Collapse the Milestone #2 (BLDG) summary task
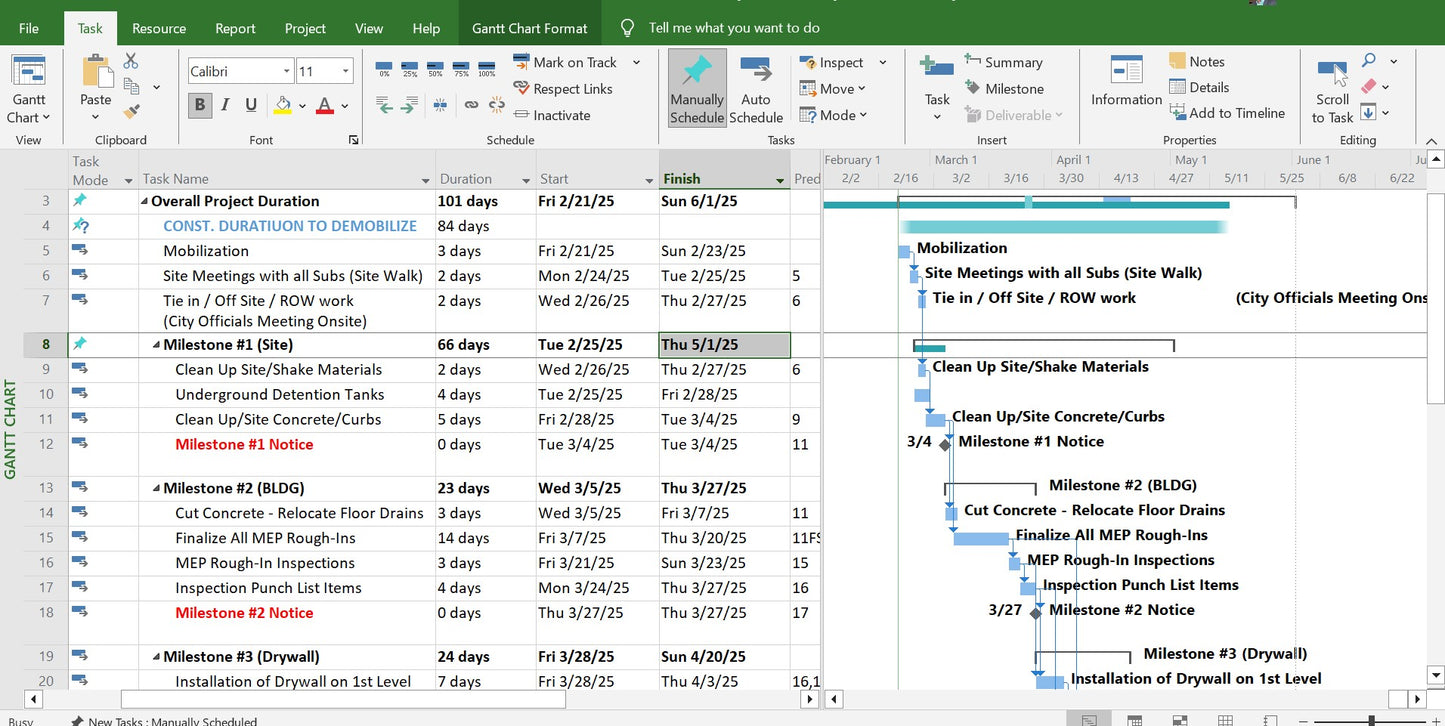 pyautogui.click(x=156, y=489)
